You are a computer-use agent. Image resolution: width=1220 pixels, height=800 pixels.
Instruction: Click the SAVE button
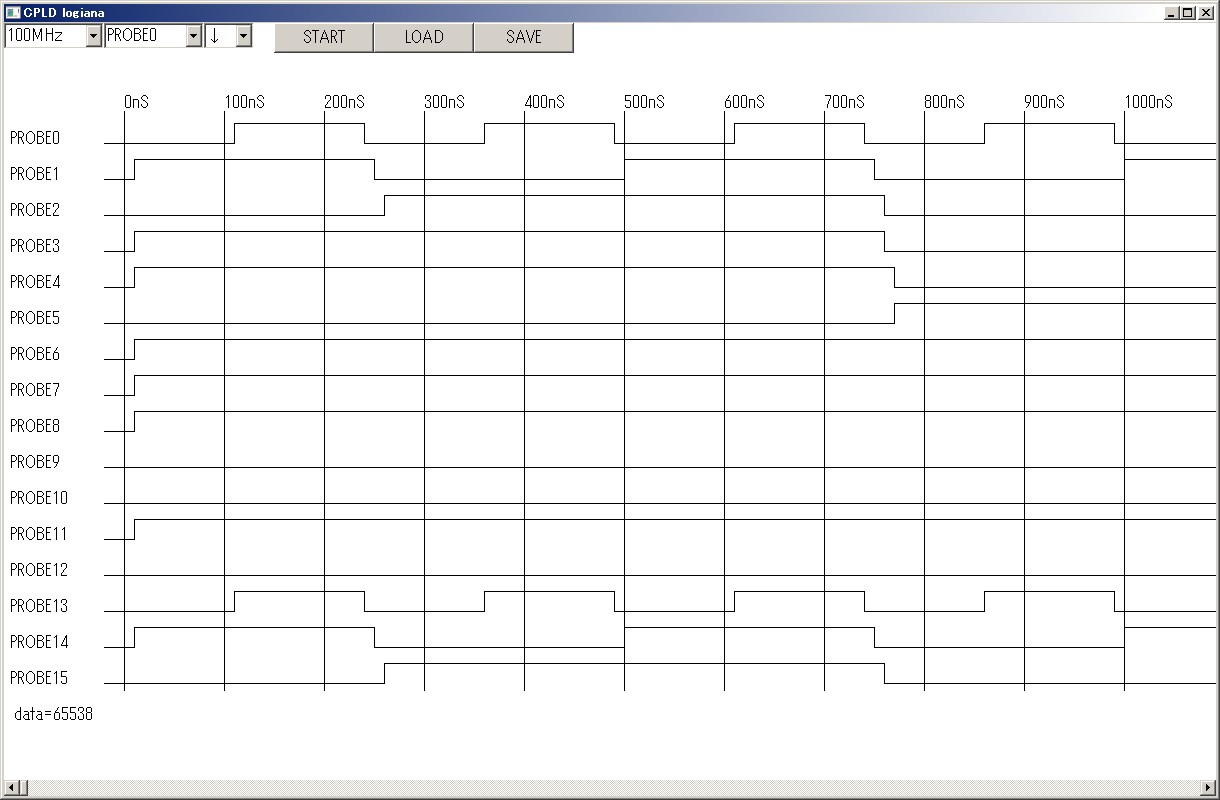click(524, 37)
